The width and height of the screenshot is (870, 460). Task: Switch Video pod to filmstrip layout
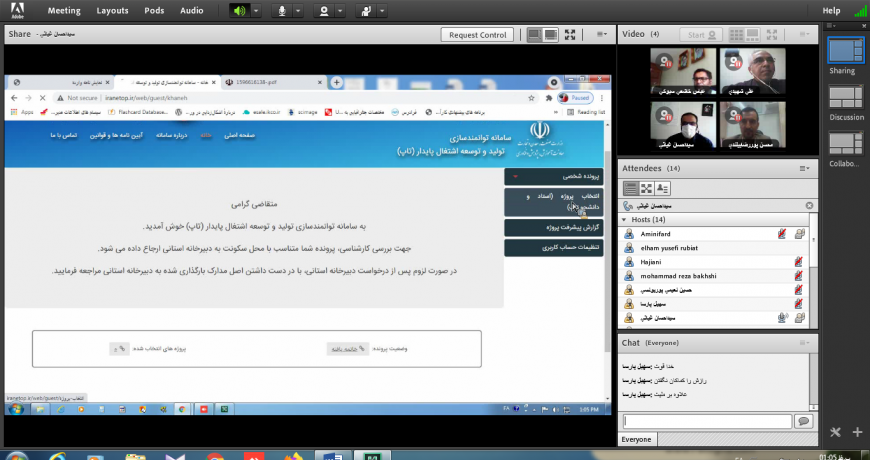coord(752,34)
